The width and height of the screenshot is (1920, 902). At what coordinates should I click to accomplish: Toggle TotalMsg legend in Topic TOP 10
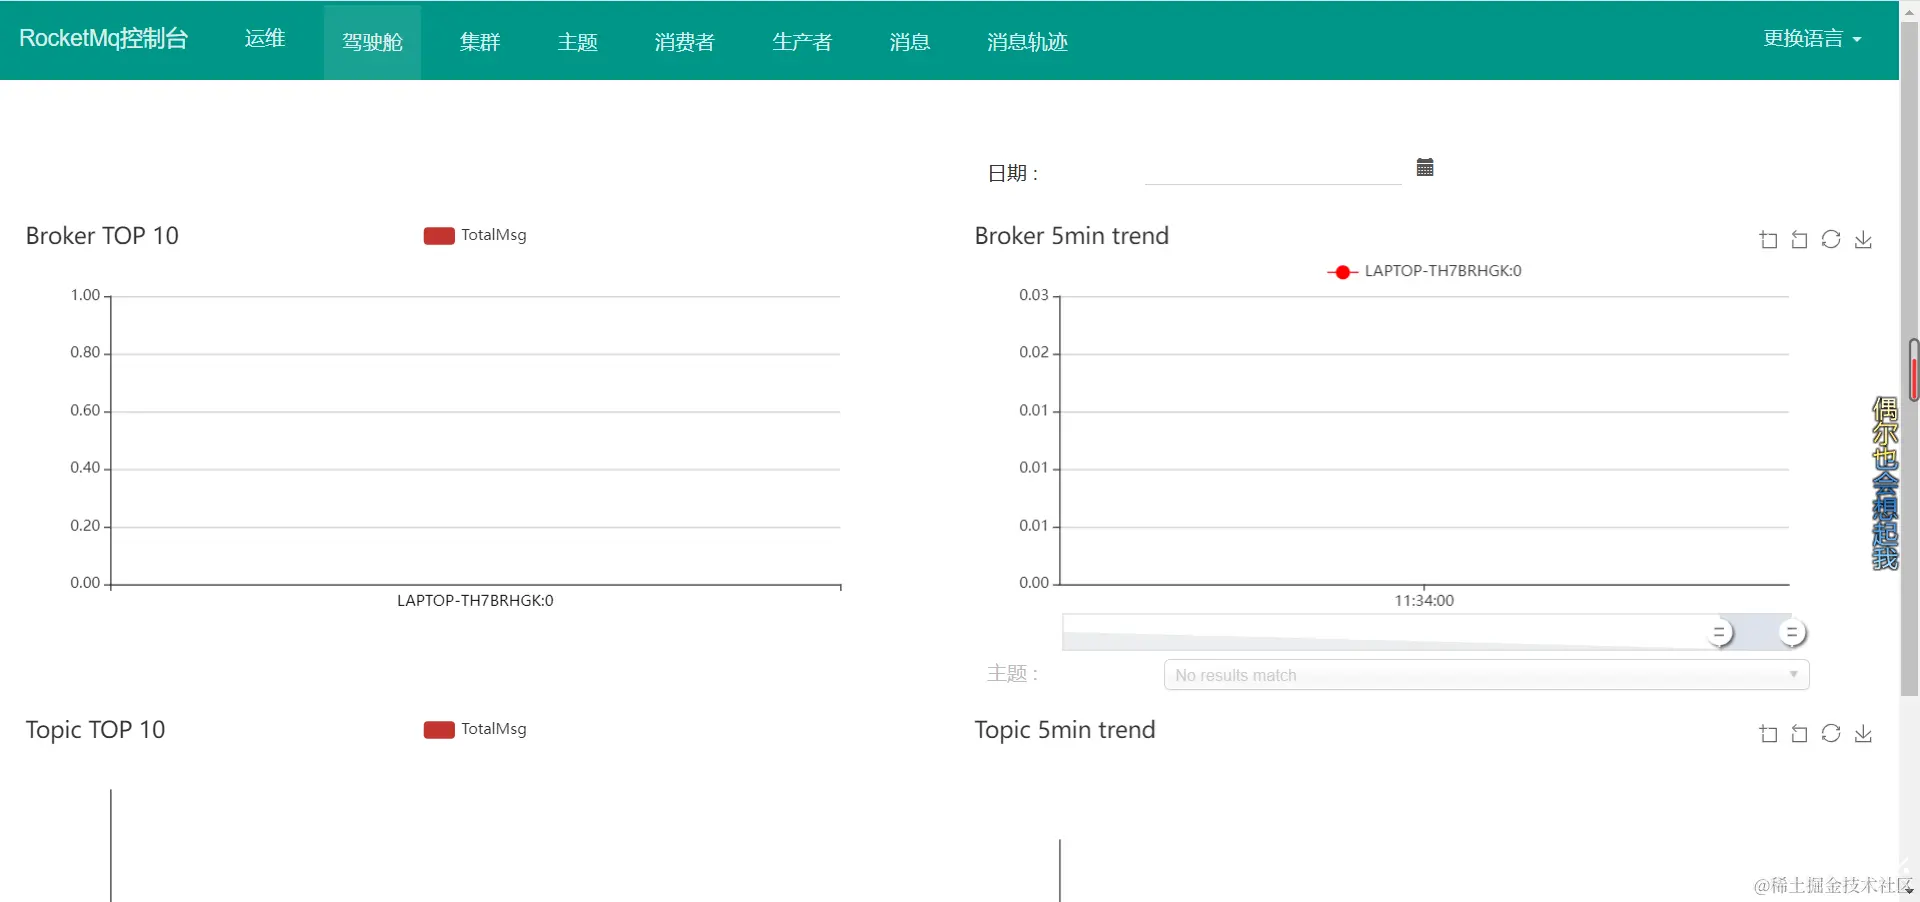475,729
